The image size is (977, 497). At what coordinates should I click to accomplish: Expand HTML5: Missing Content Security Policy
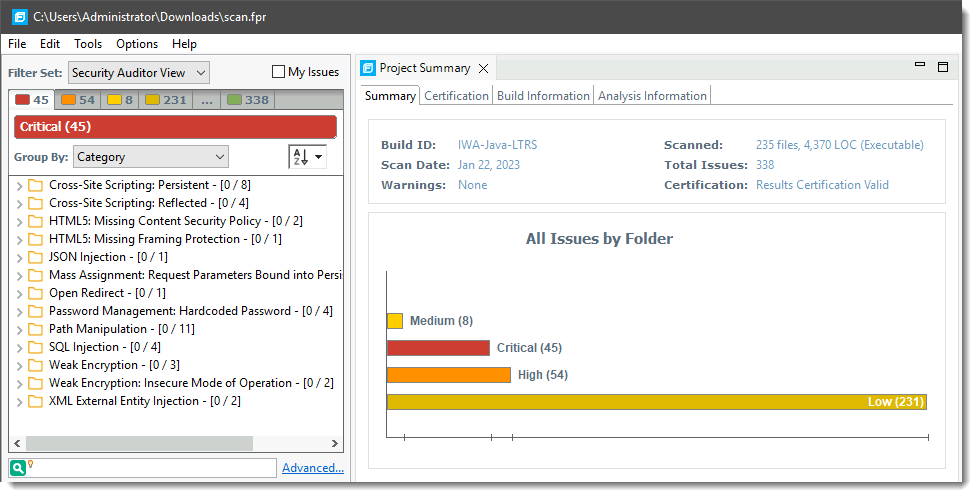coord(19,222)
